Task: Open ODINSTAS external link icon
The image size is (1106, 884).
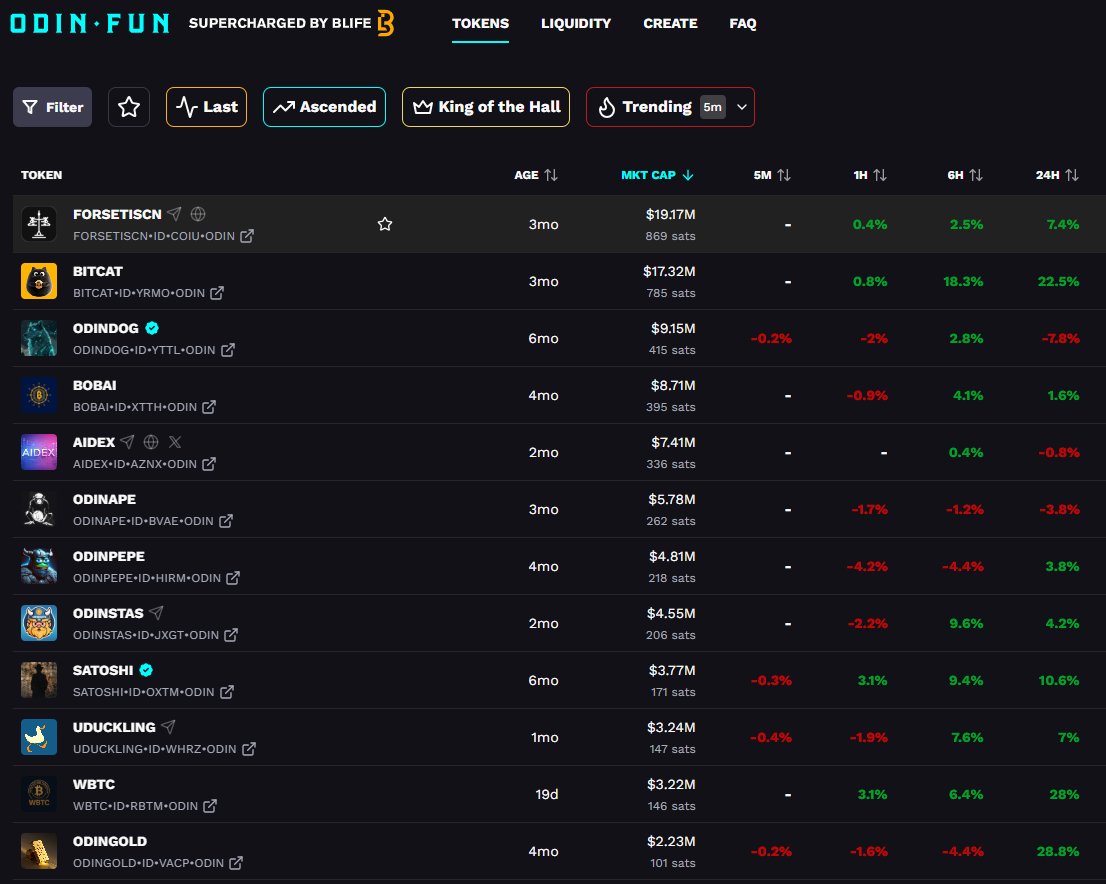Action: (231, 635)
